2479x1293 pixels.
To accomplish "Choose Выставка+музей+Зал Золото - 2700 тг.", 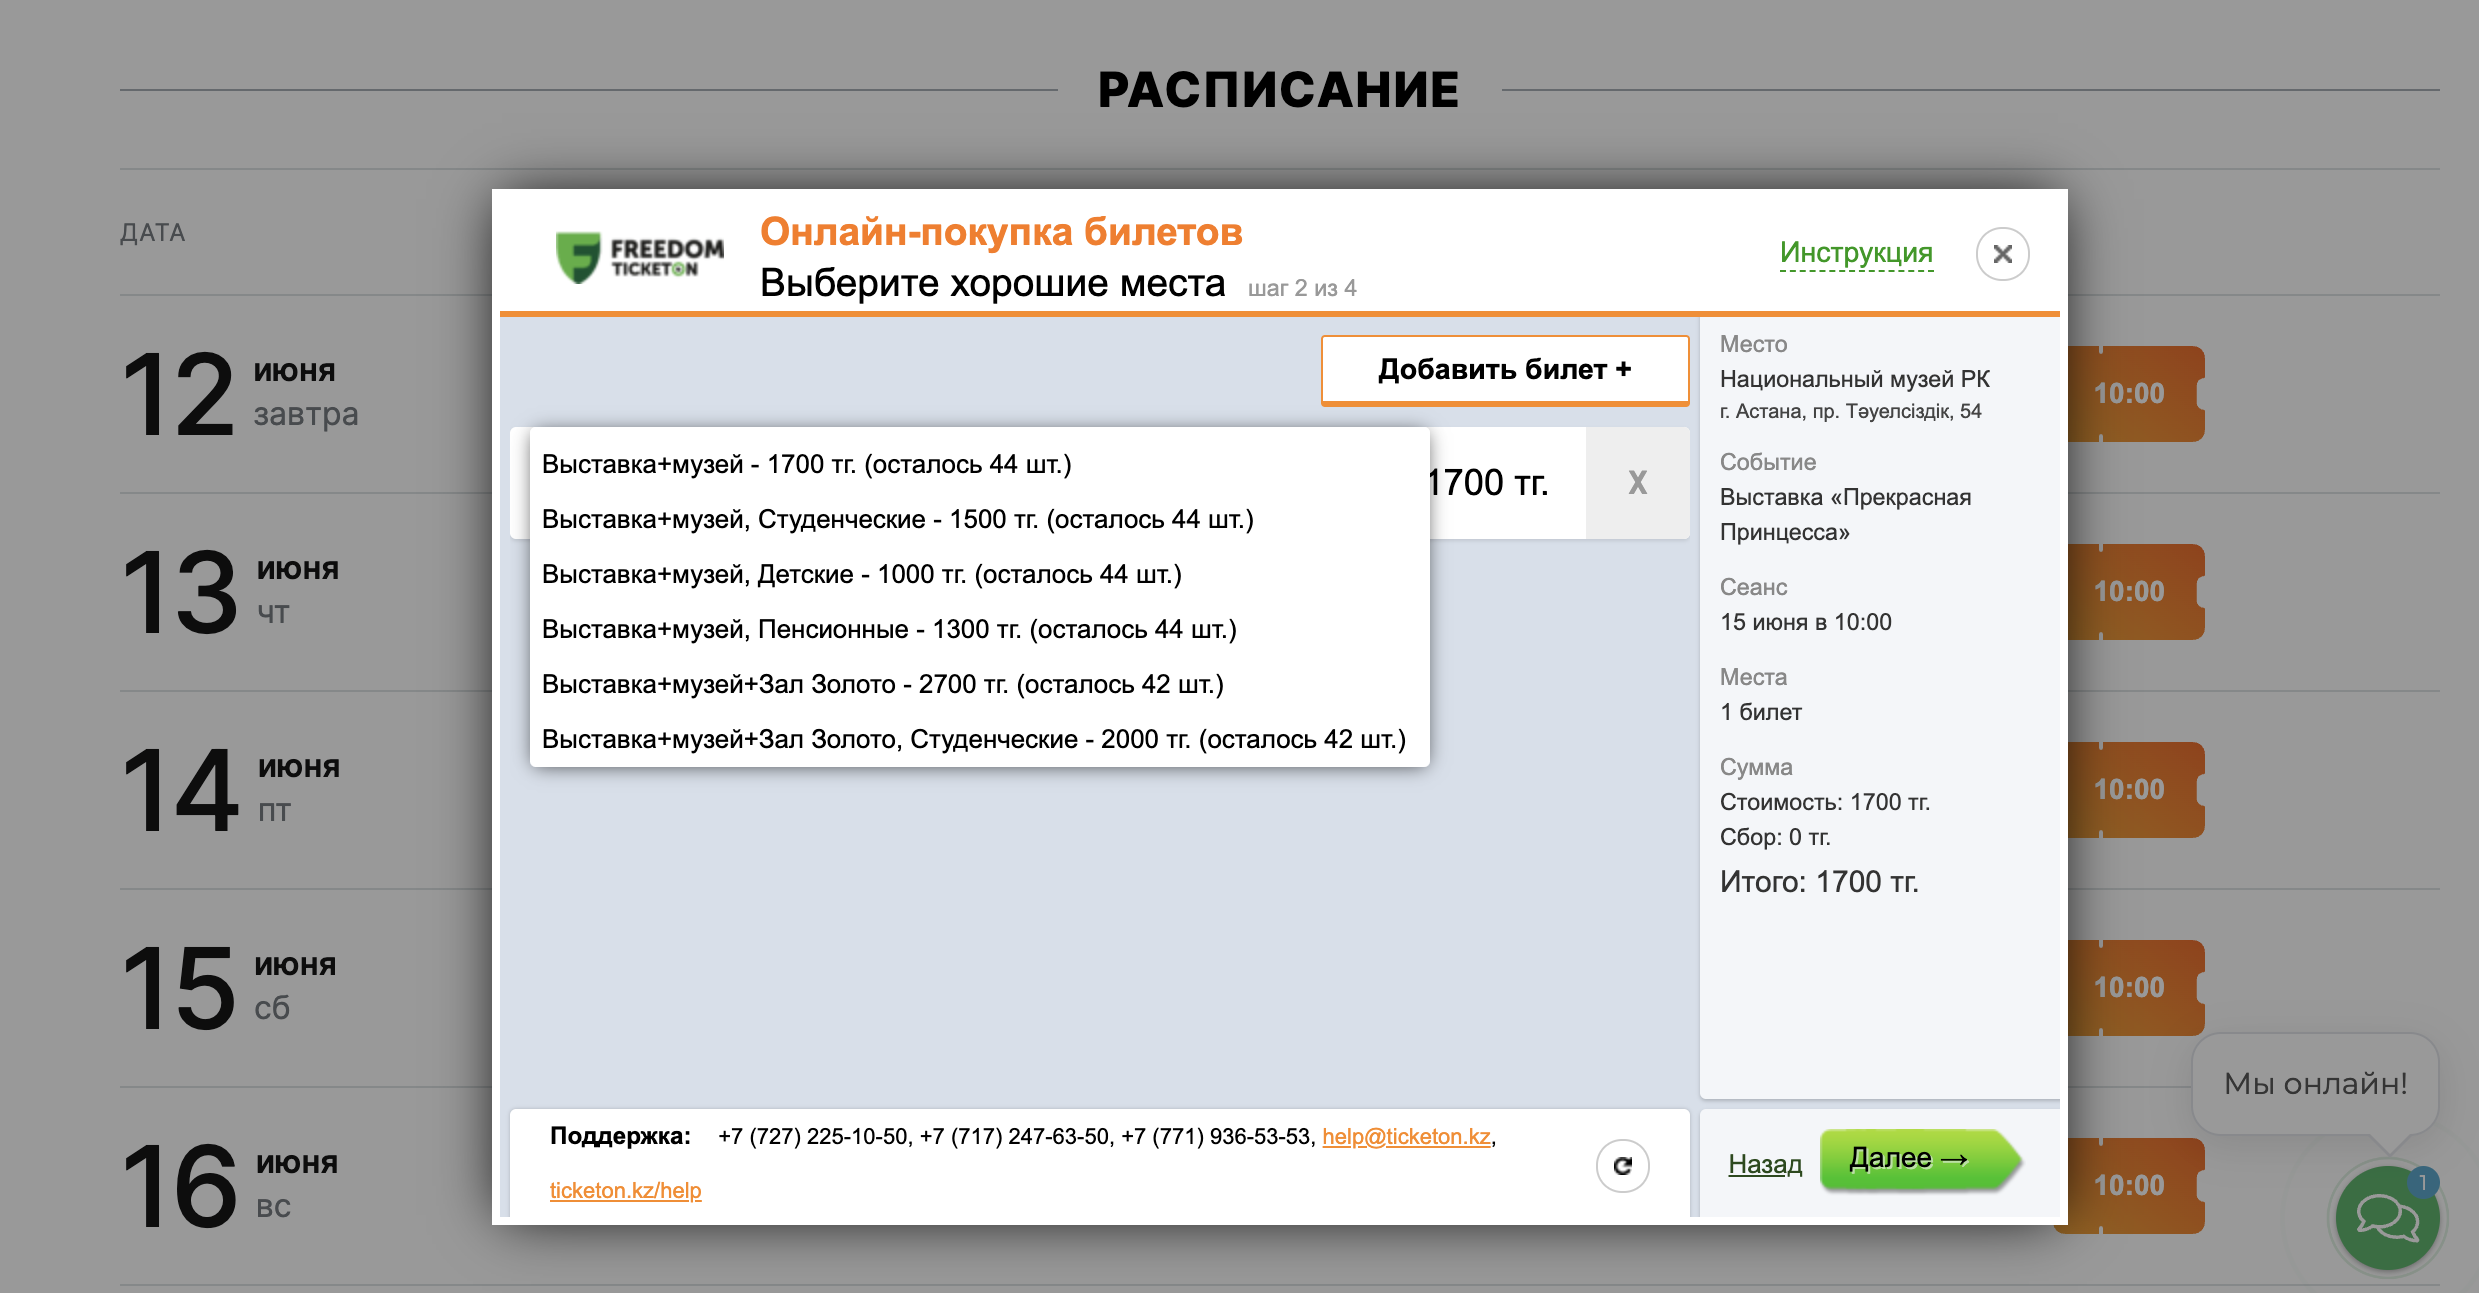I will point(882,685).
